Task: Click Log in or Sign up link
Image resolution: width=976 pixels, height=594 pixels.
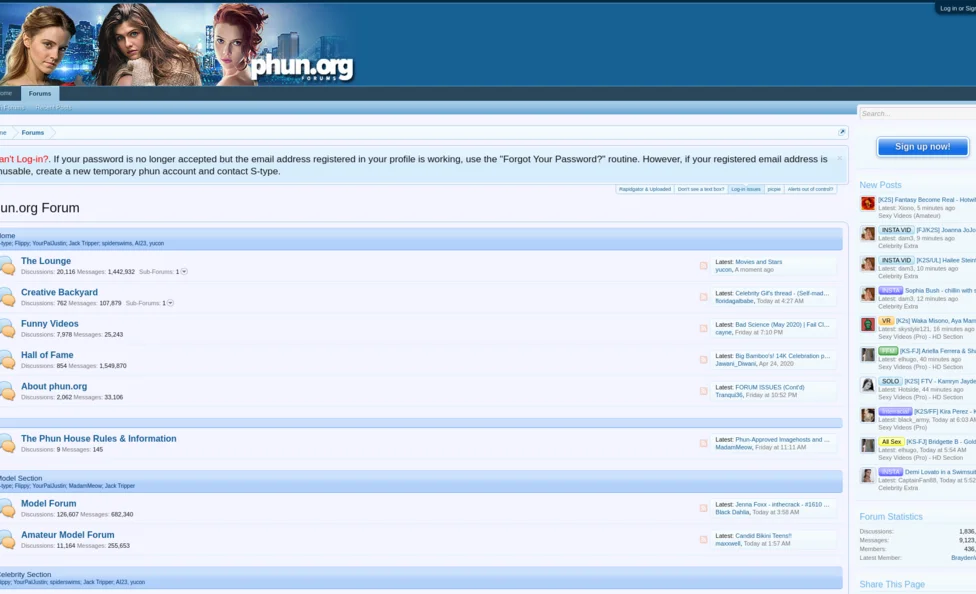Action: pos(957,8)
